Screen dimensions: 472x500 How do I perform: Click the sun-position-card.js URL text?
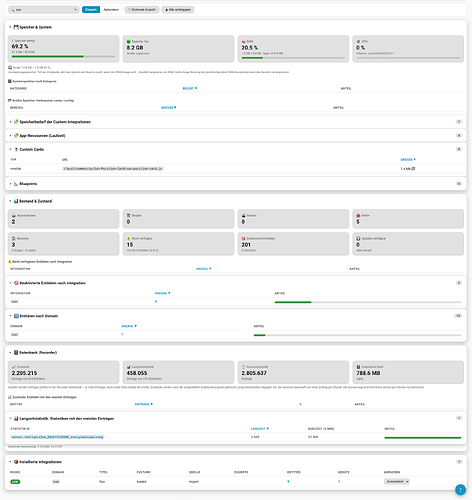[x=113, y=169]
